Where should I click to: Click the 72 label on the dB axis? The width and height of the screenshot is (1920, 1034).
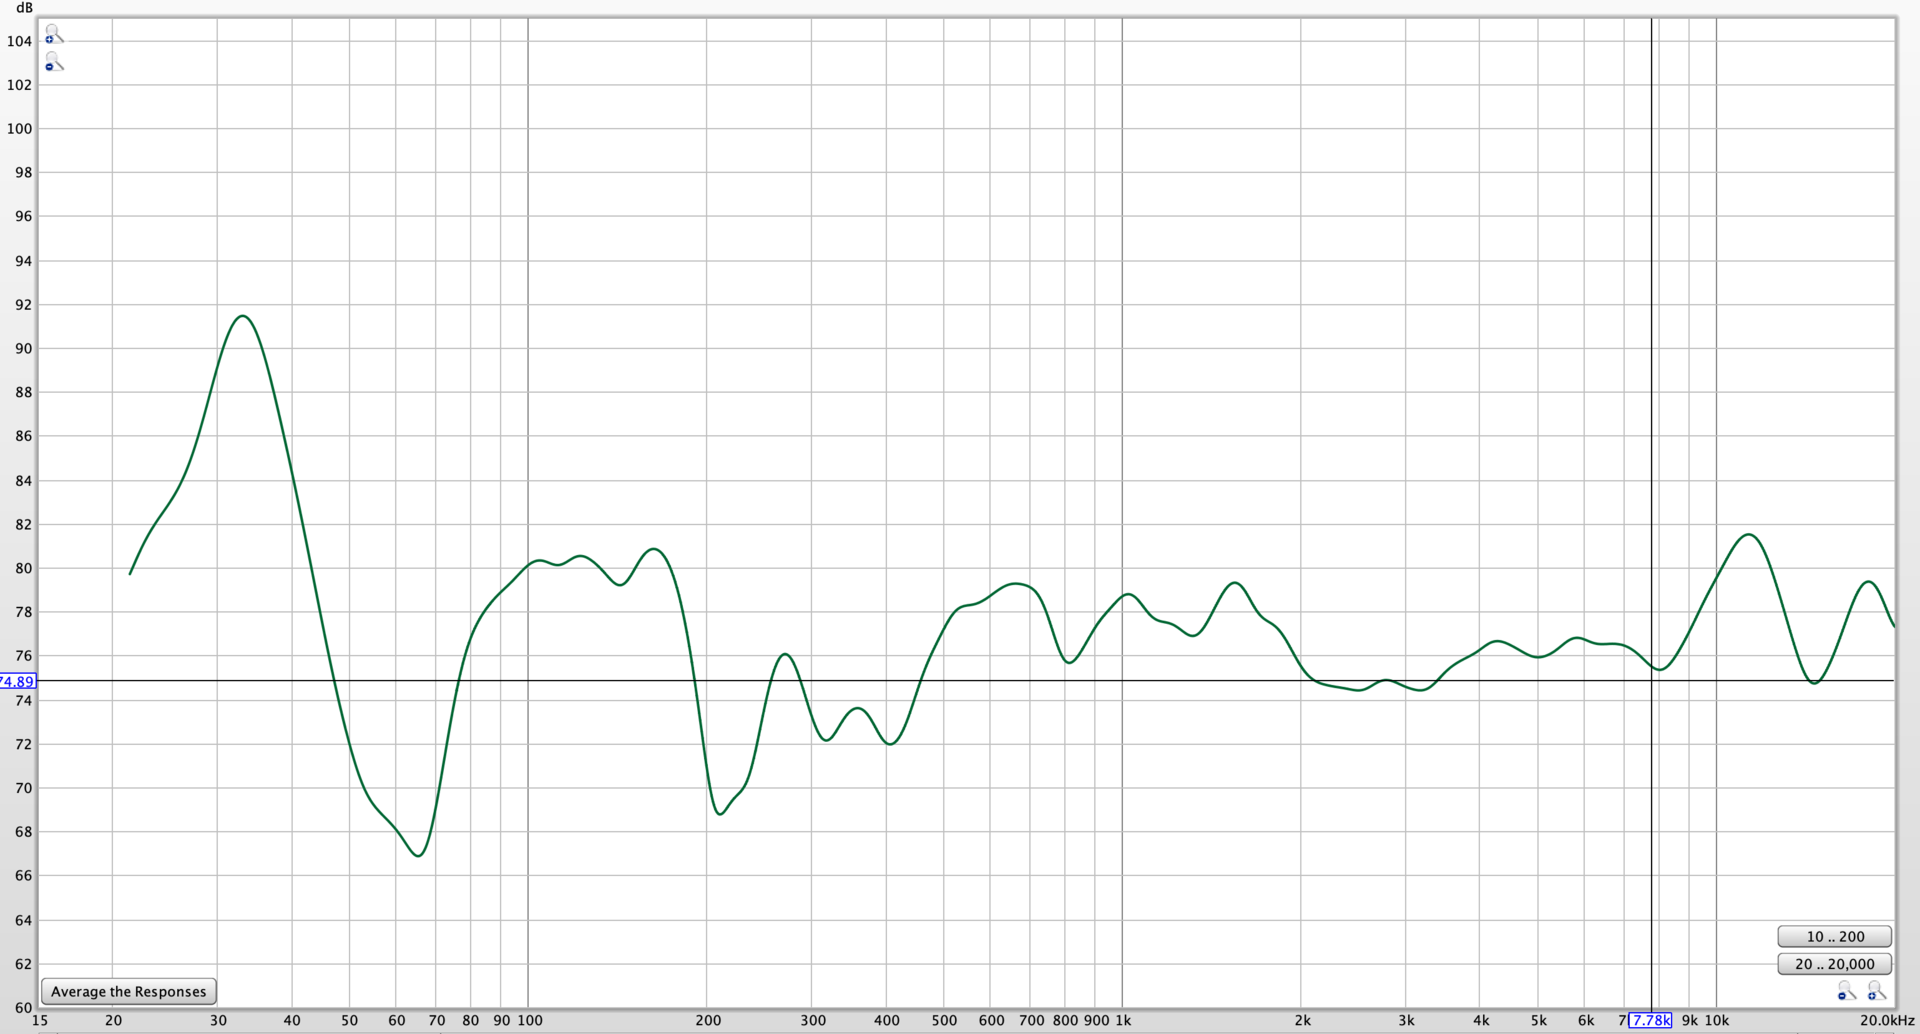[x=23, y=744]
